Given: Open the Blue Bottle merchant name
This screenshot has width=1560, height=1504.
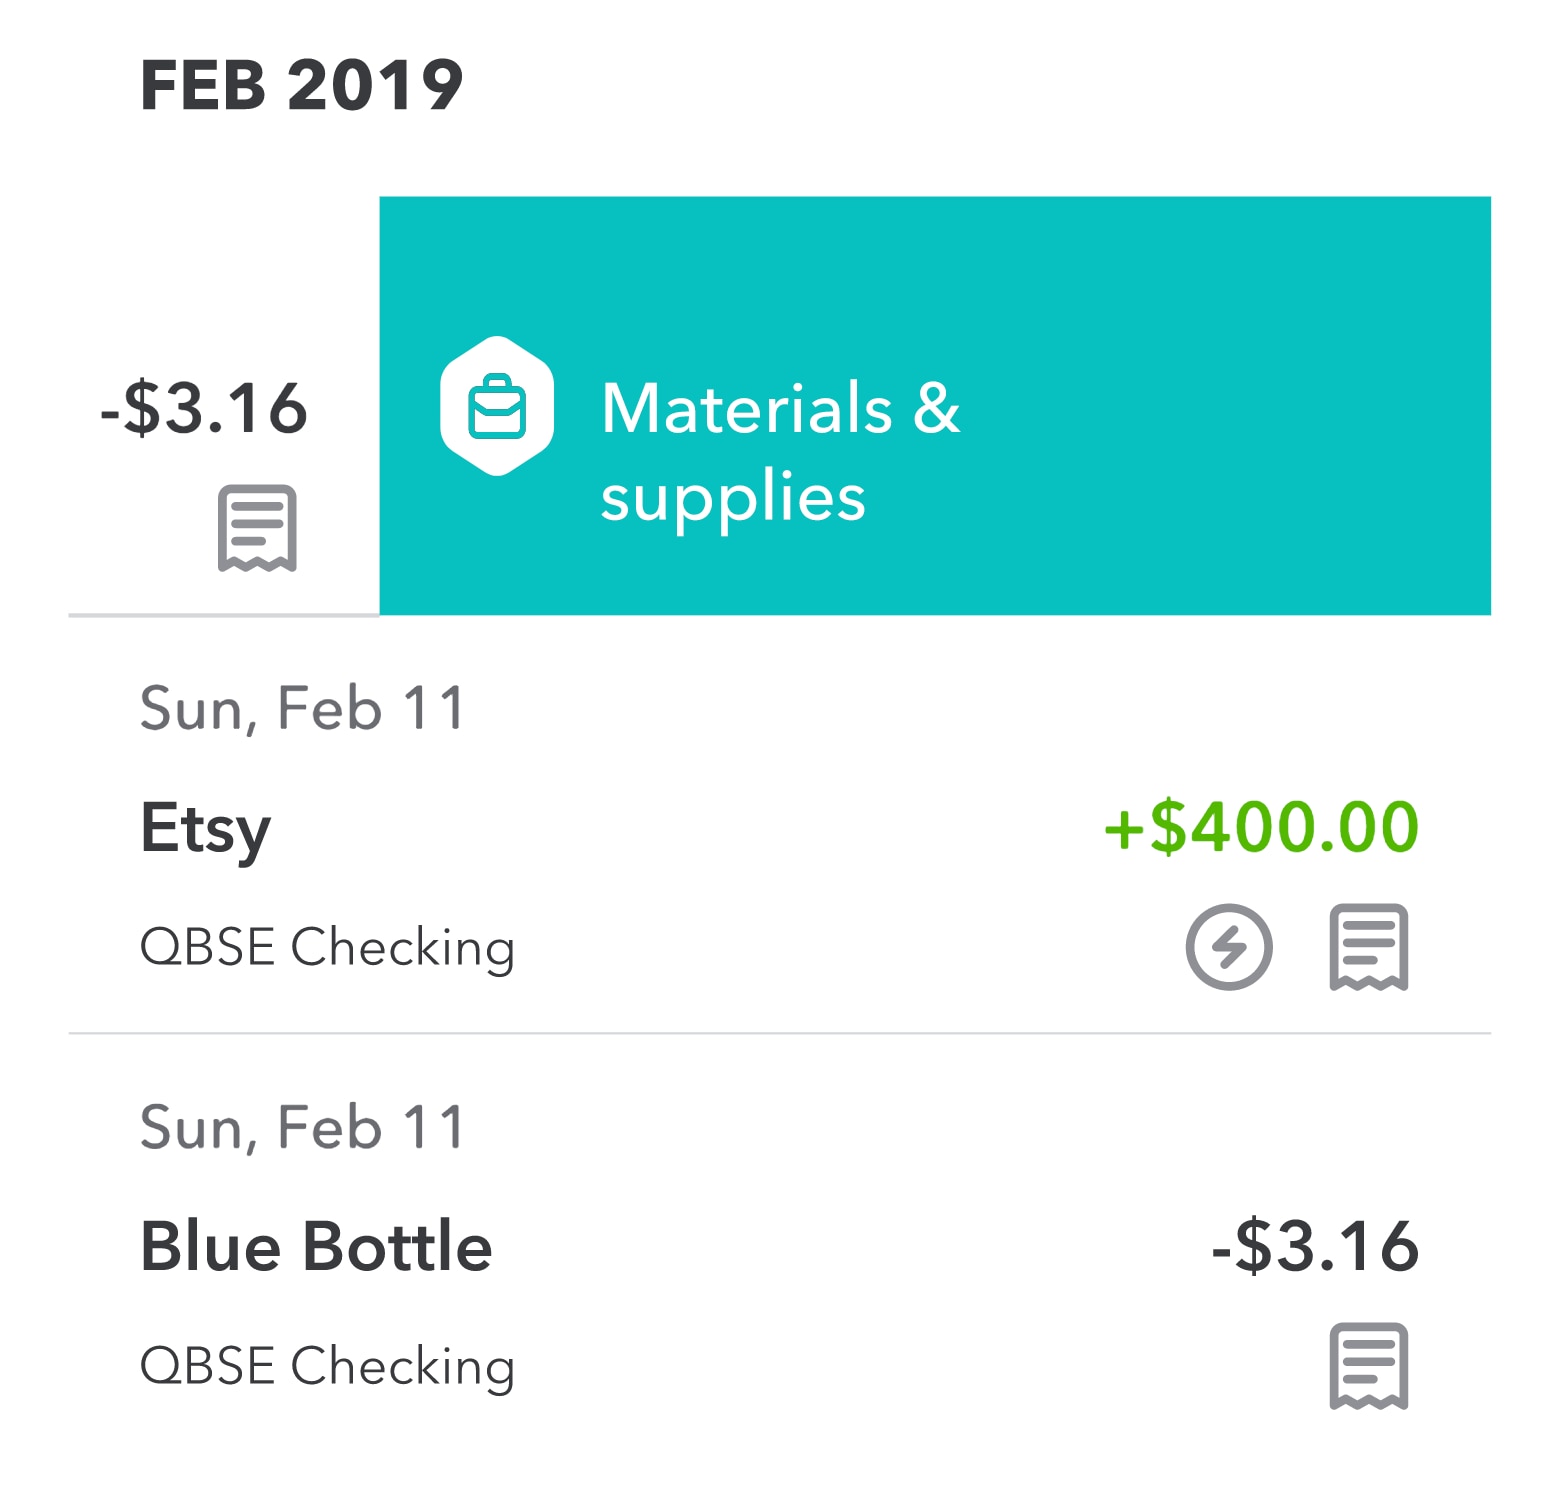Looking at the screenshot, I should tap(316, 1247).
